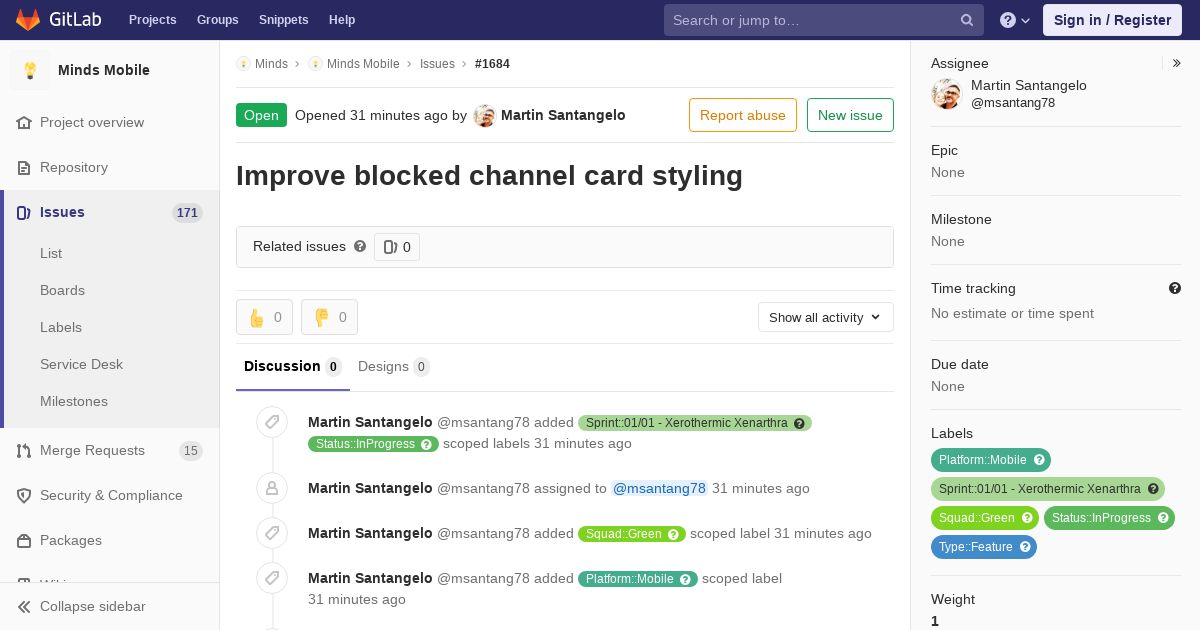Open Snippets in top navigation
1200x630 pixels.
click(x=283, y=20)
